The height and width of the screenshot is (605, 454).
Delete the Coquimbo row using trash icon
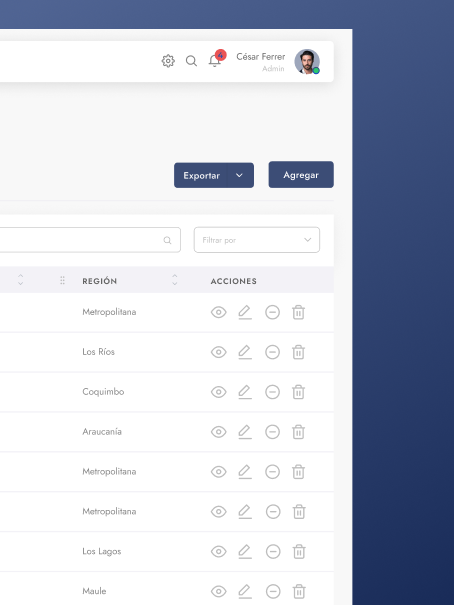pyautogui.click(x=299, y=392)
